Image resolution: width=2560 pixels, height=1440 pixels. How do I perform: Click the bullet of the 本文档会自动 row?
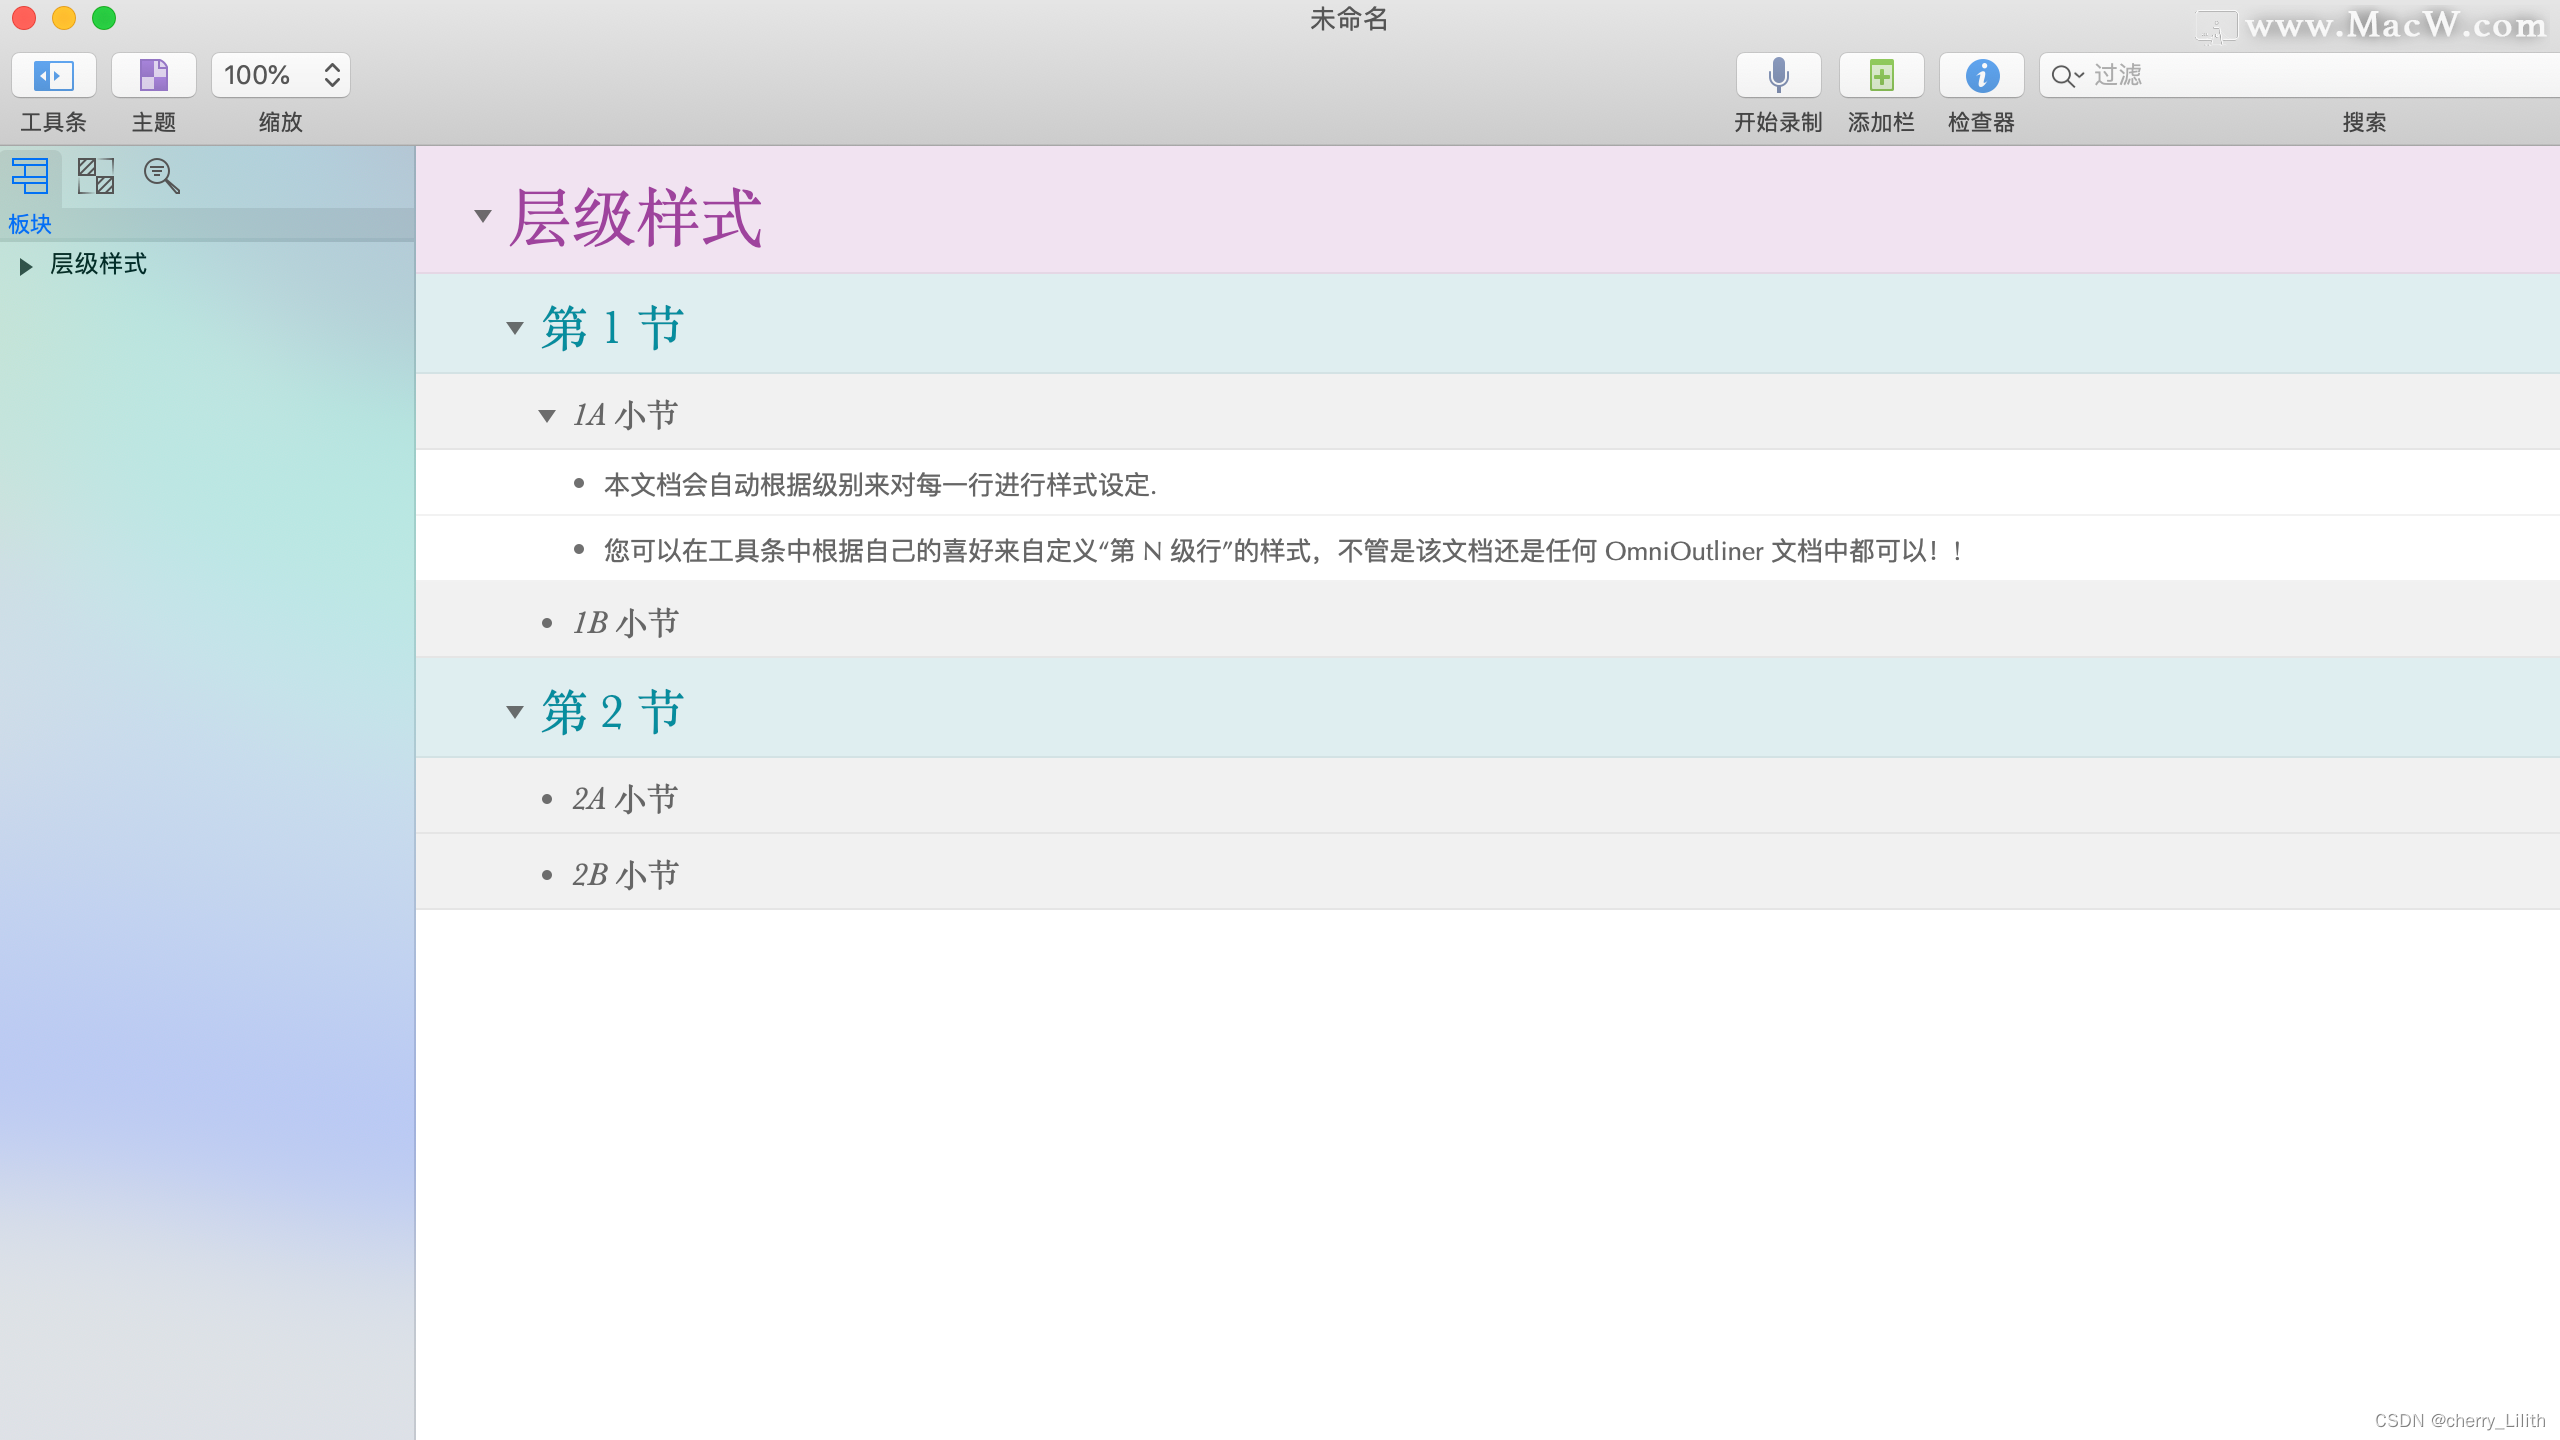point(579,484)
